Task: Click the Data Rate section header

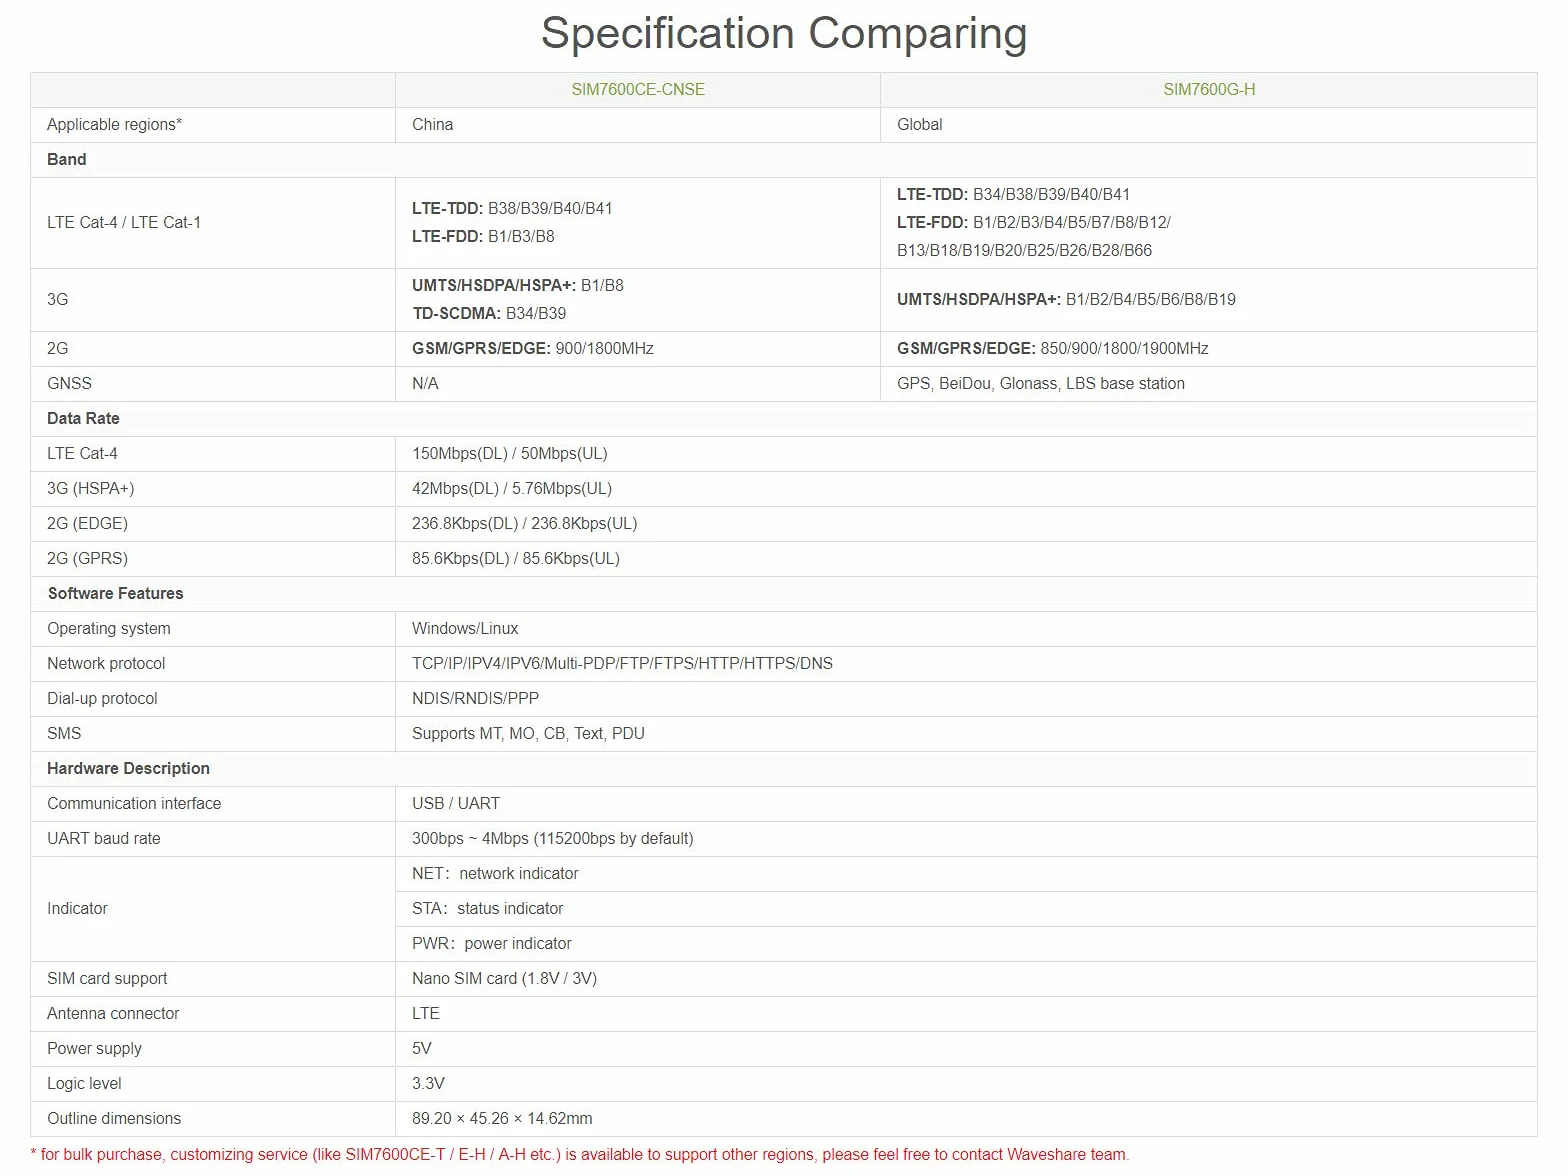Action: coord(83,418)
